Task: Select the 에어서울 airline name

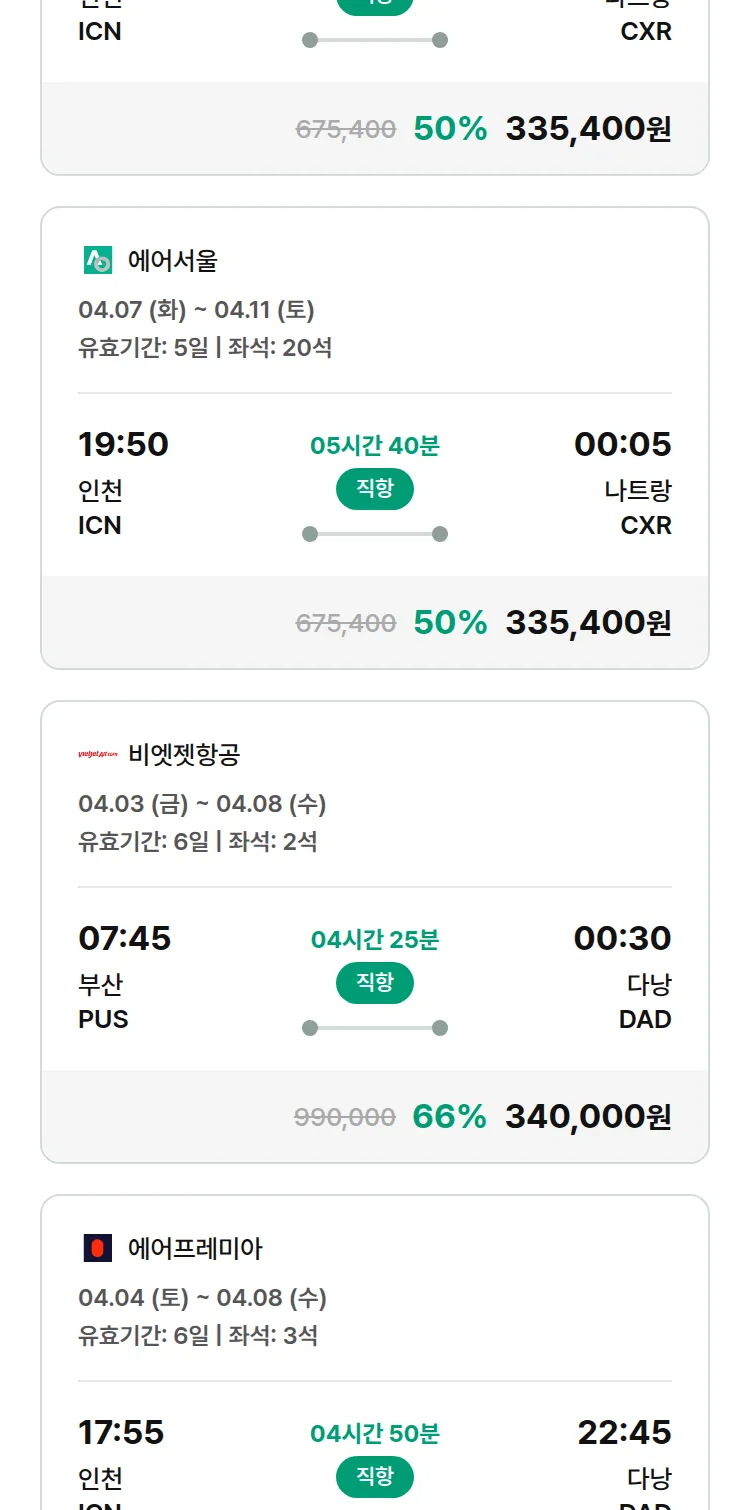Action: click(x=172, y=261)
